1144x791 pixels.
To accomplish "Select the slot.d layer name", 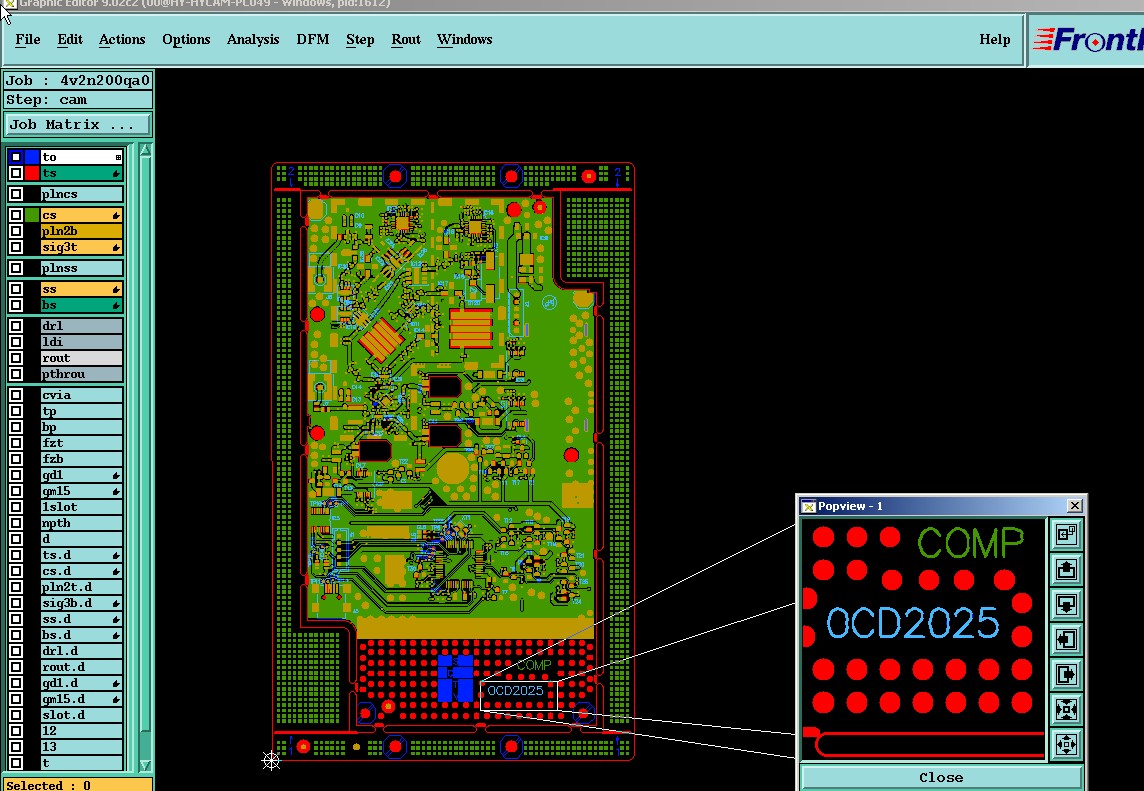I will 81,715.
